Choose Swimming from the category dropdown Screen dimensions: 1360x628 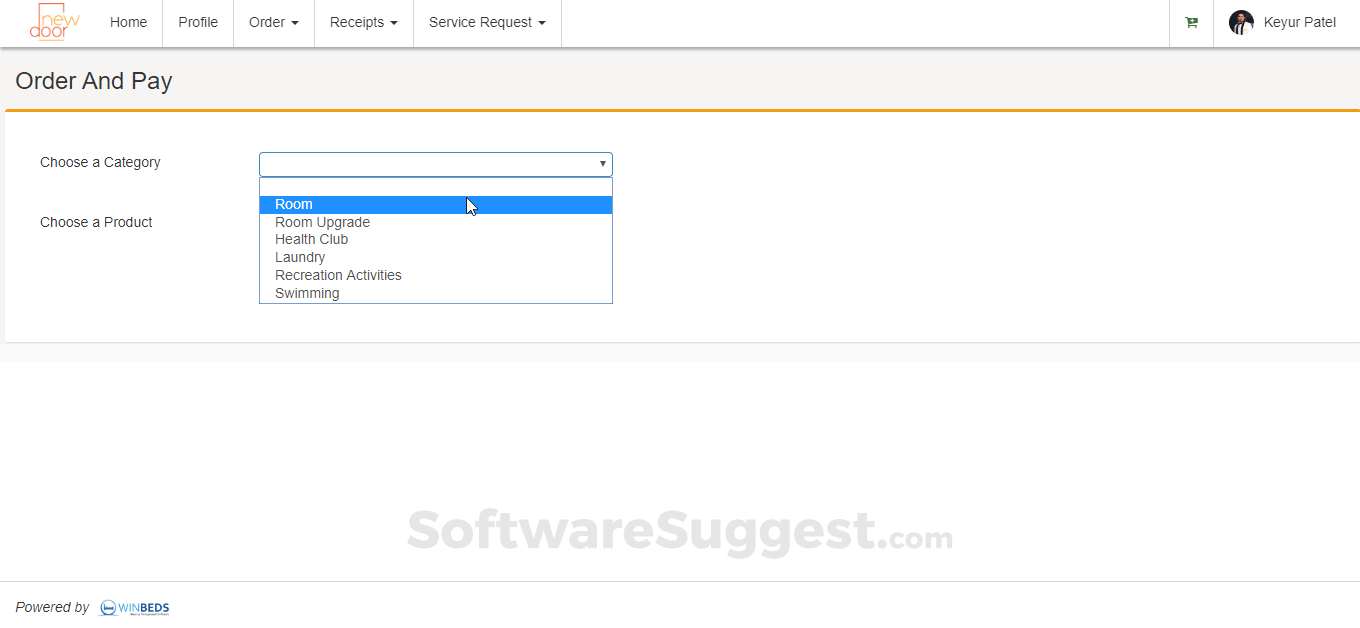click(x=307, y=293)
